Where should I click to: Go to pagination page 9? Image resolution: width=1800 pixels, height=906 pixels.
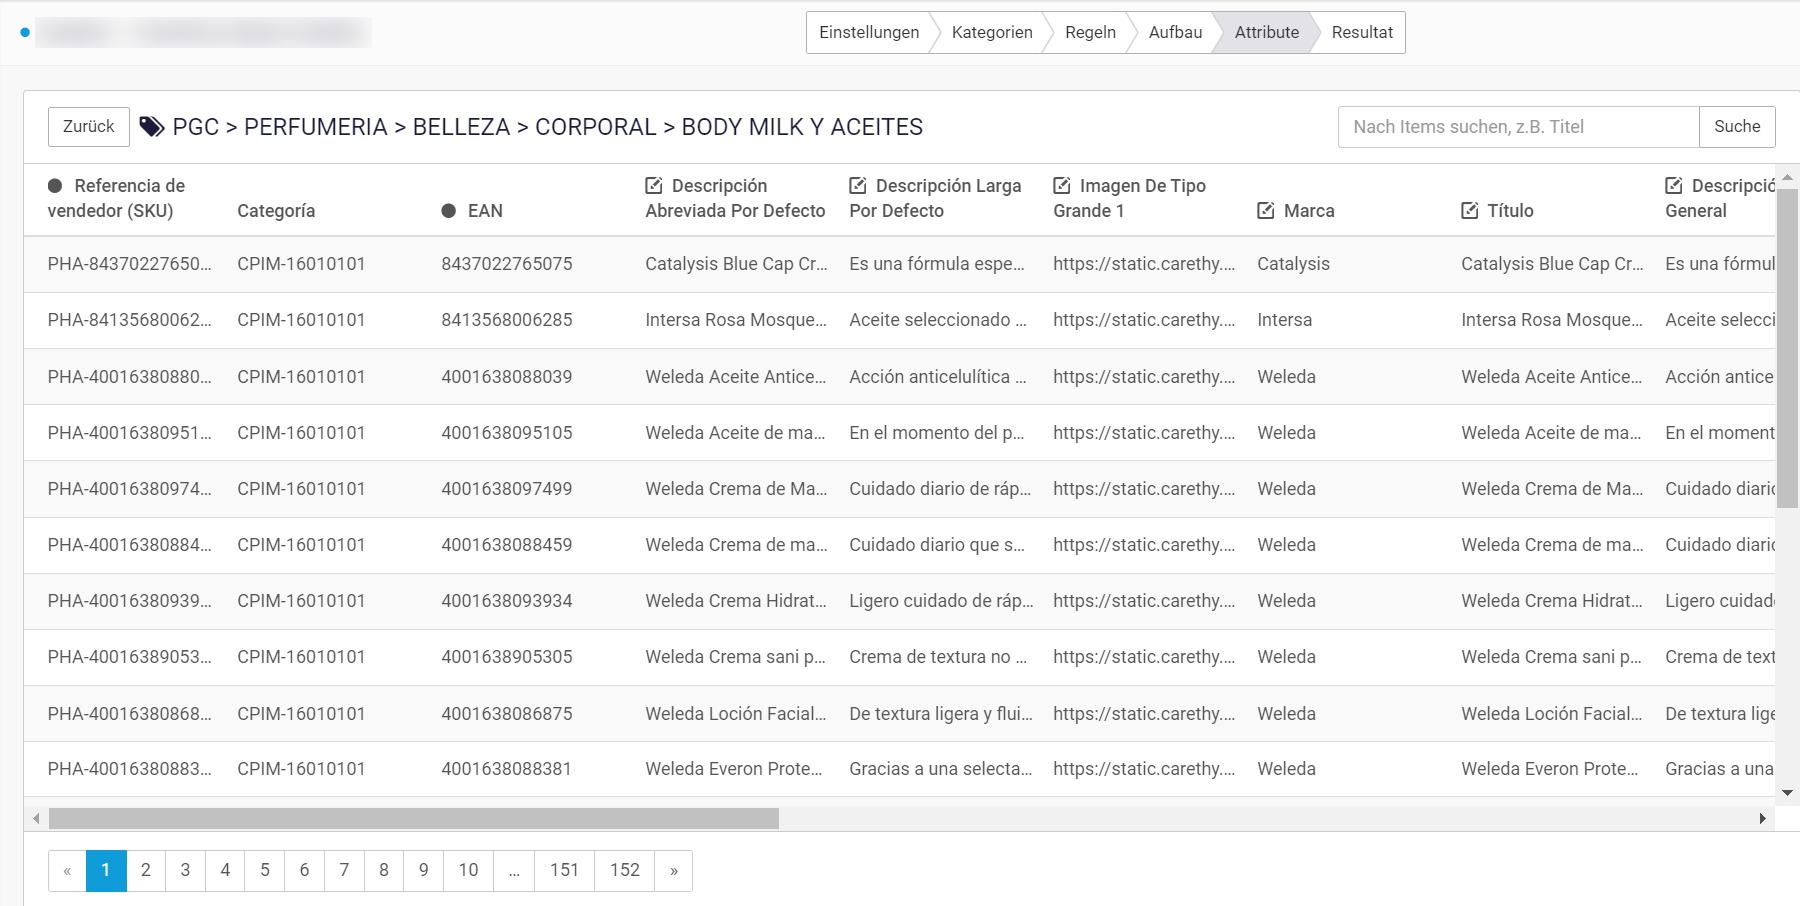(x=424, y=870)
